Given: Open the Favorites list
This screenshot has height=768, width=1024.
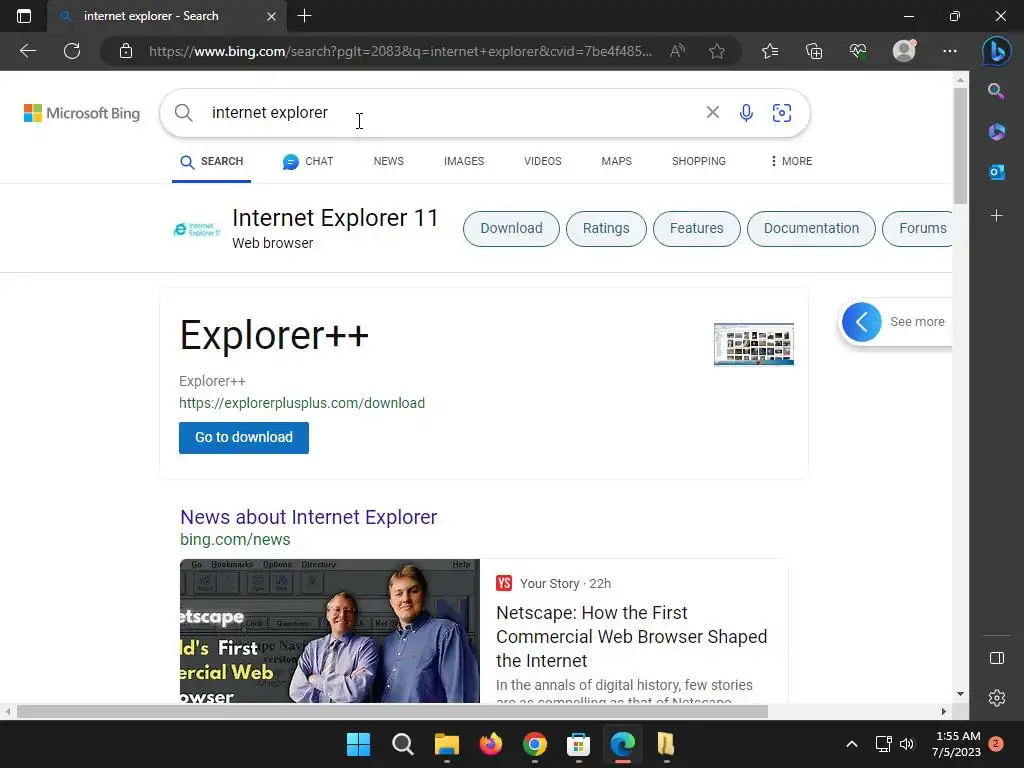Looking at the screenshot, I should pos(770,51).
